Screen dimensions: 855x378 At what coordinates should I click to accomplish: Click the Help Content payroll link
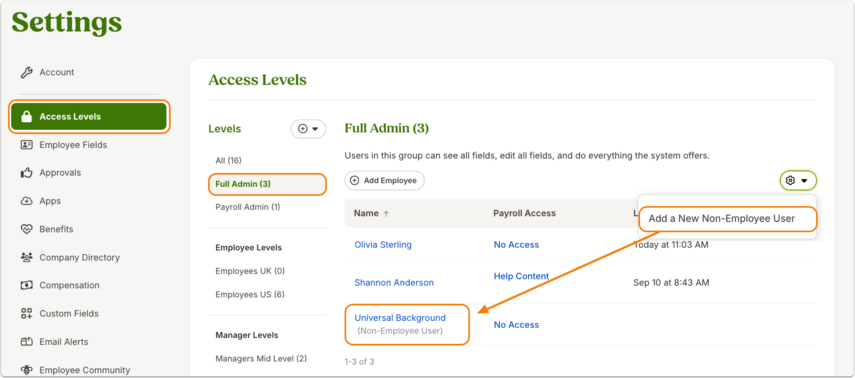click(x=521, y=276)
